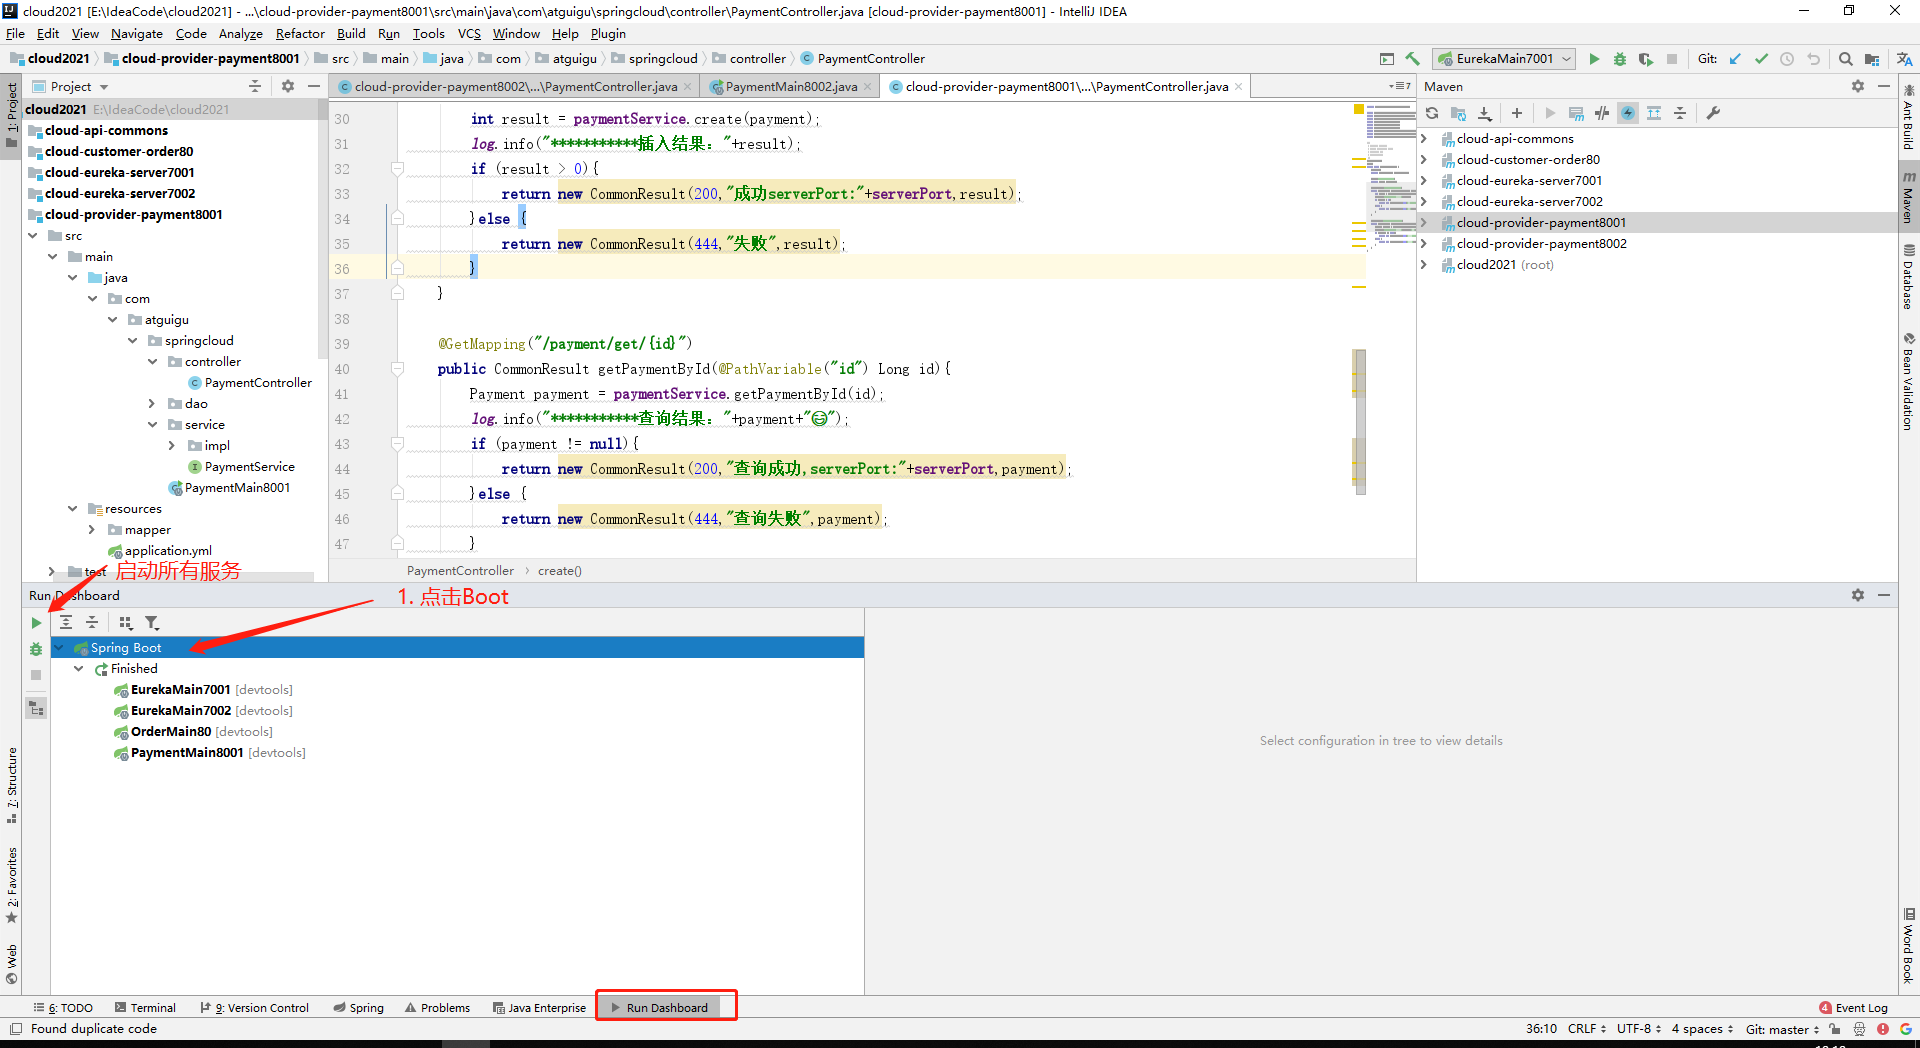The height and width of the screenshot is (1048, 1920).
Task: Open the Search Everywhere magnifier
Action: [x=1846, y=59]
